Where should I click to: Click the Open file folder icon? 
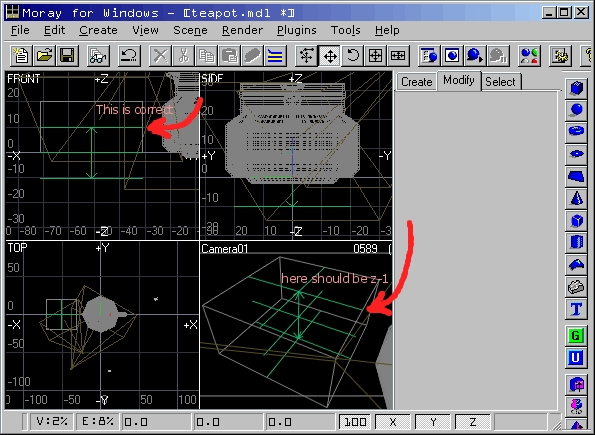(x=44, y=56)
